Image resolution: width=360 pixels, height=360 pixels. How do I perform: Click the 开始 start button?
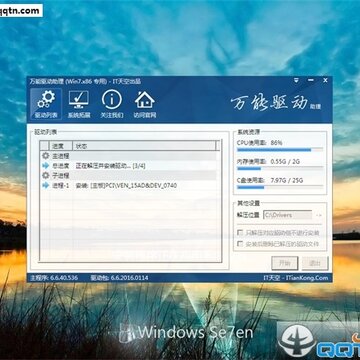click(284, 263)
